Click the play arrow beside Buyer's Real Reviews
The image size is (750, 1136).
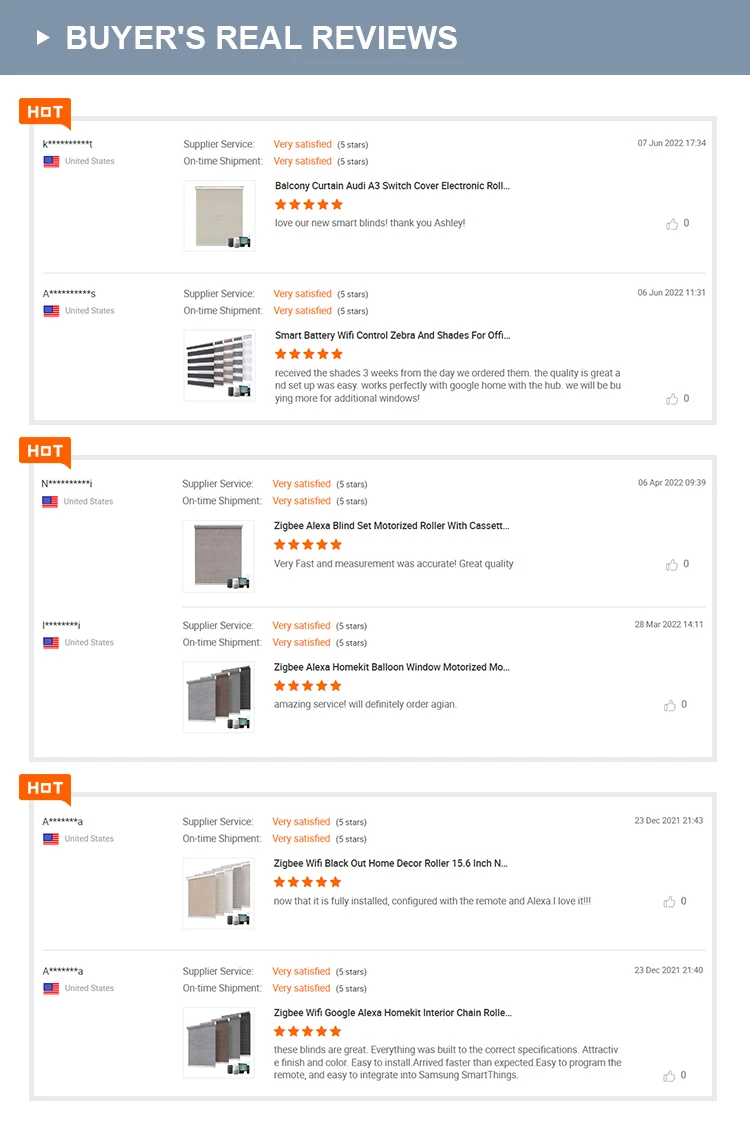click(x=43, y=38)
